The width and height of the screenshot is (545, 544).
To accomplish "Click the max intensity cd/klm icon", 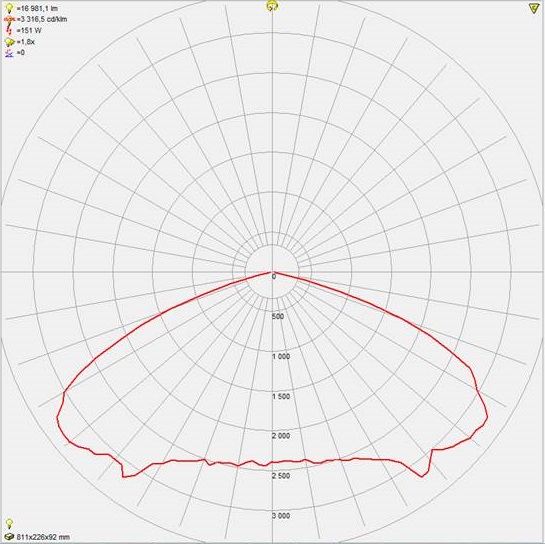I will [9, 19].
